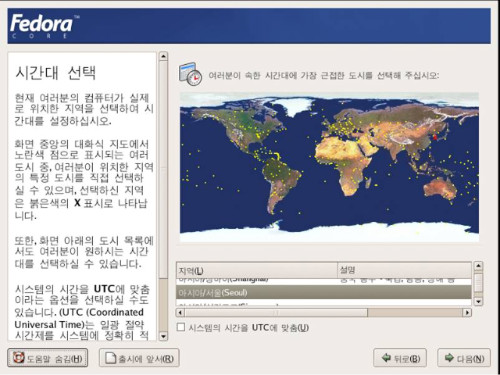Open the 출시에 앞서(R) release notes button
Screen dimensions: 500x375
coord(139,358)
